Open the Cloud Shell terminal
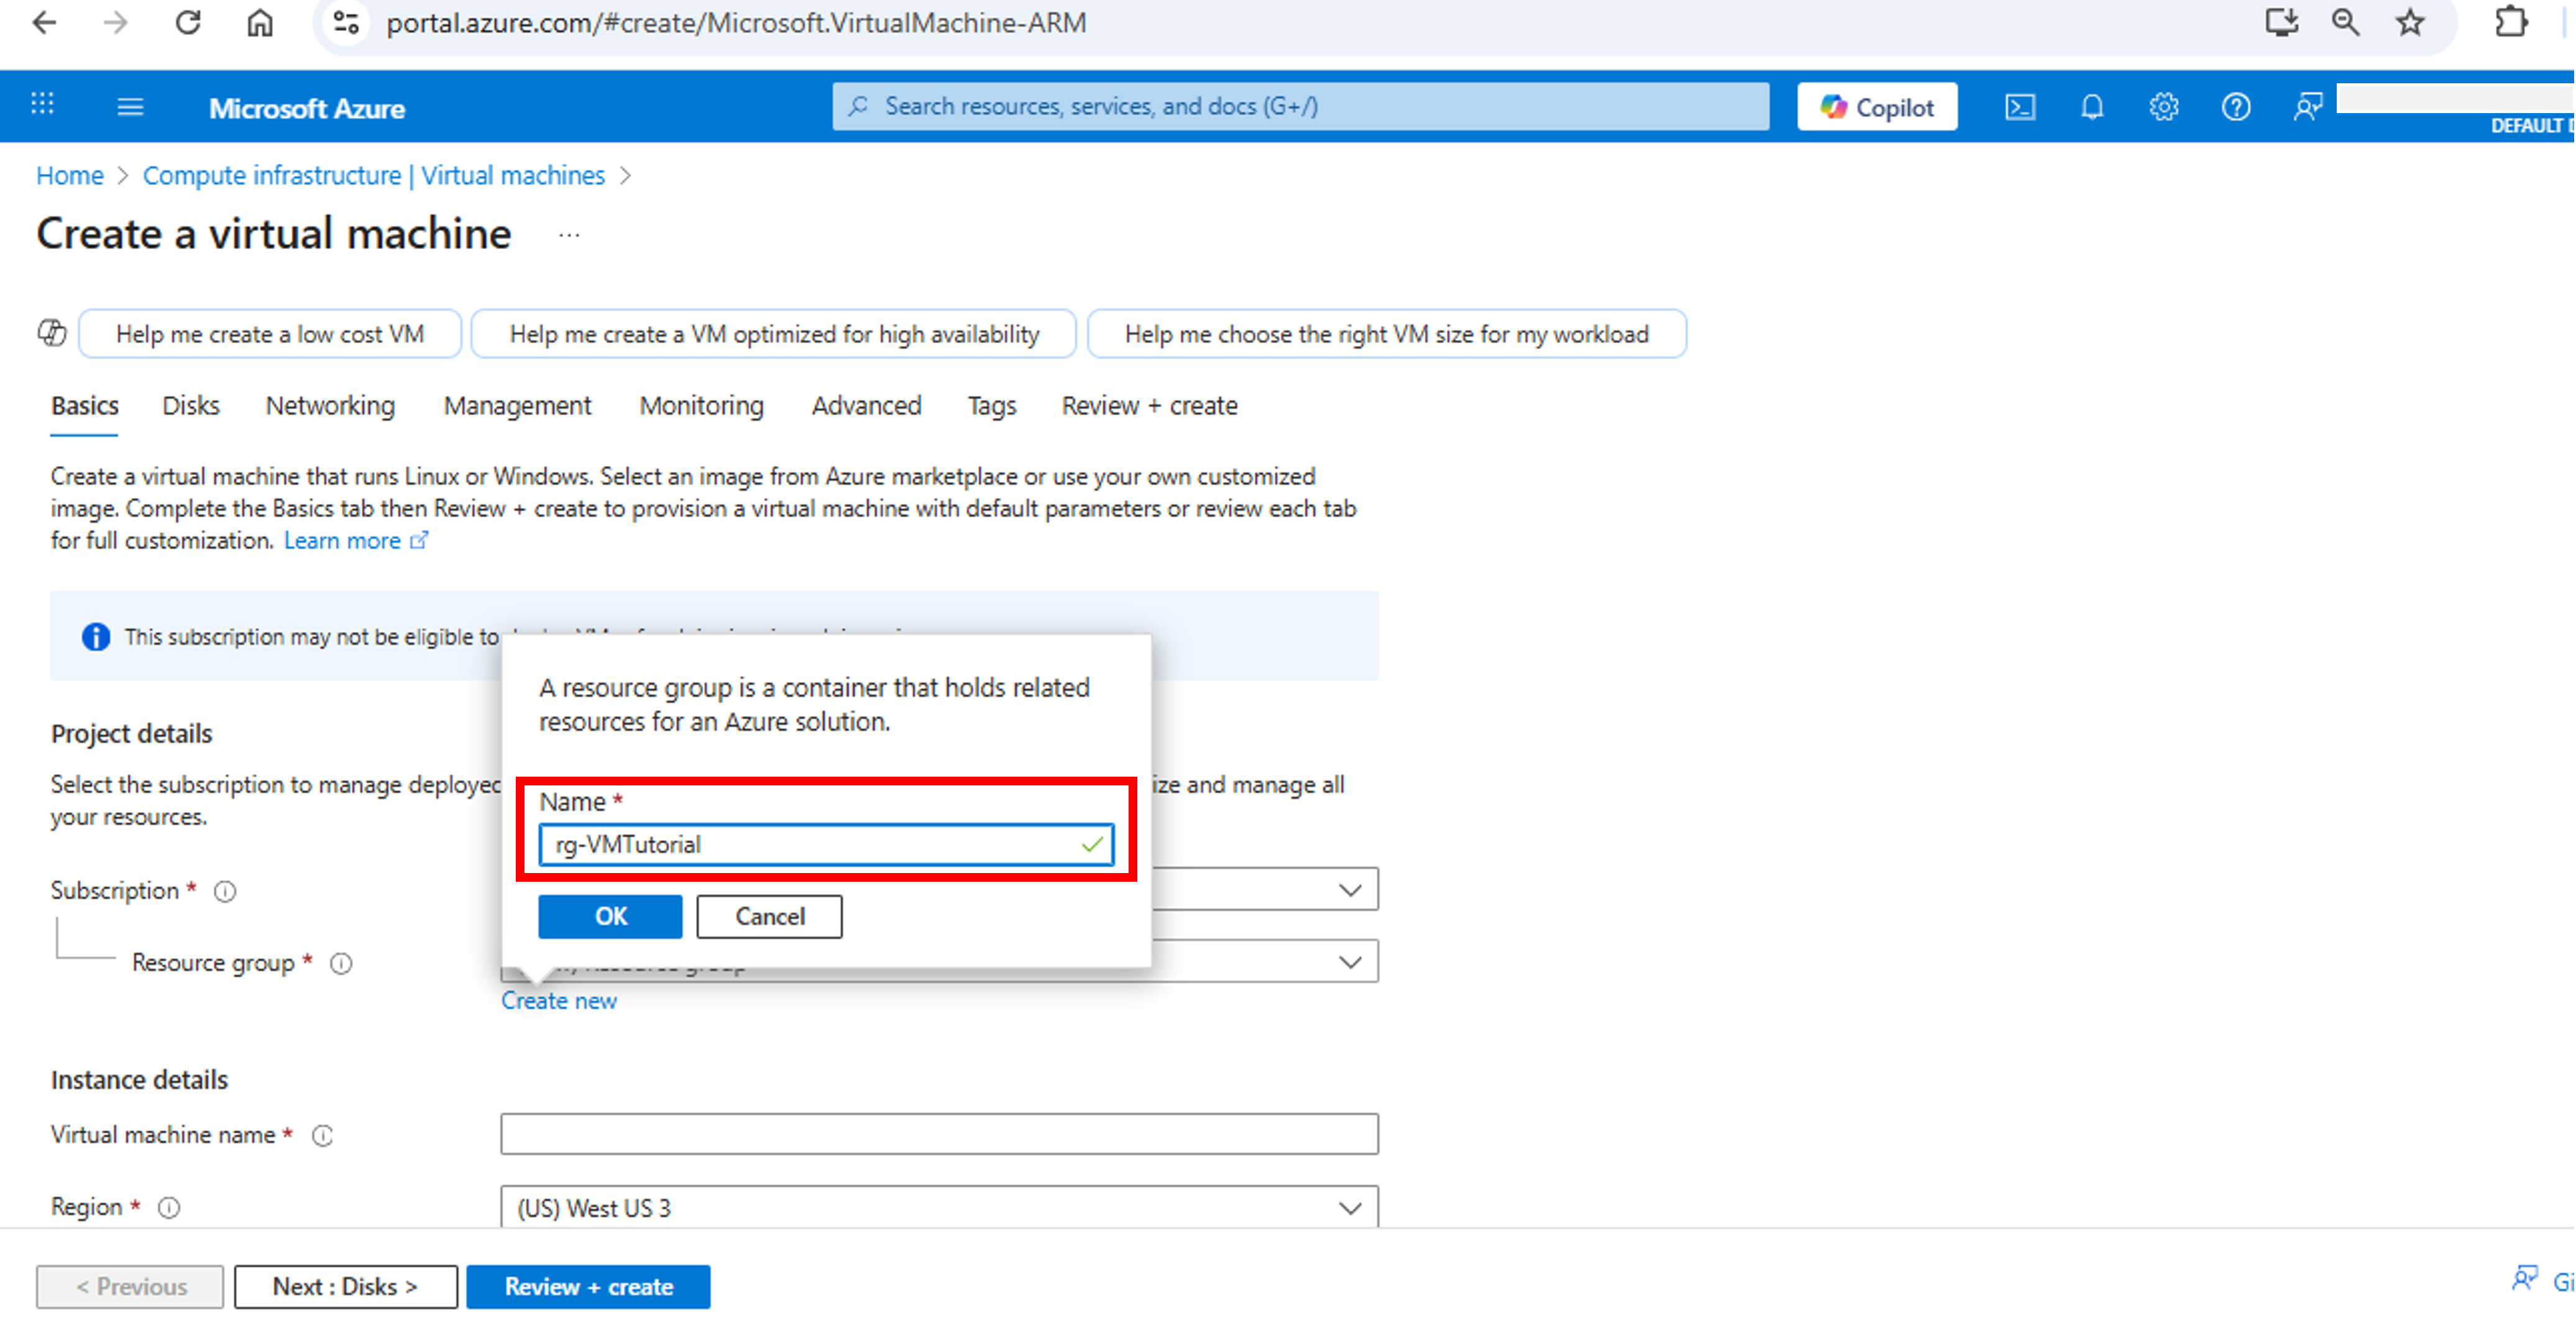Viewport: 2576px width, 1331px height. (x=2019, y=106)
